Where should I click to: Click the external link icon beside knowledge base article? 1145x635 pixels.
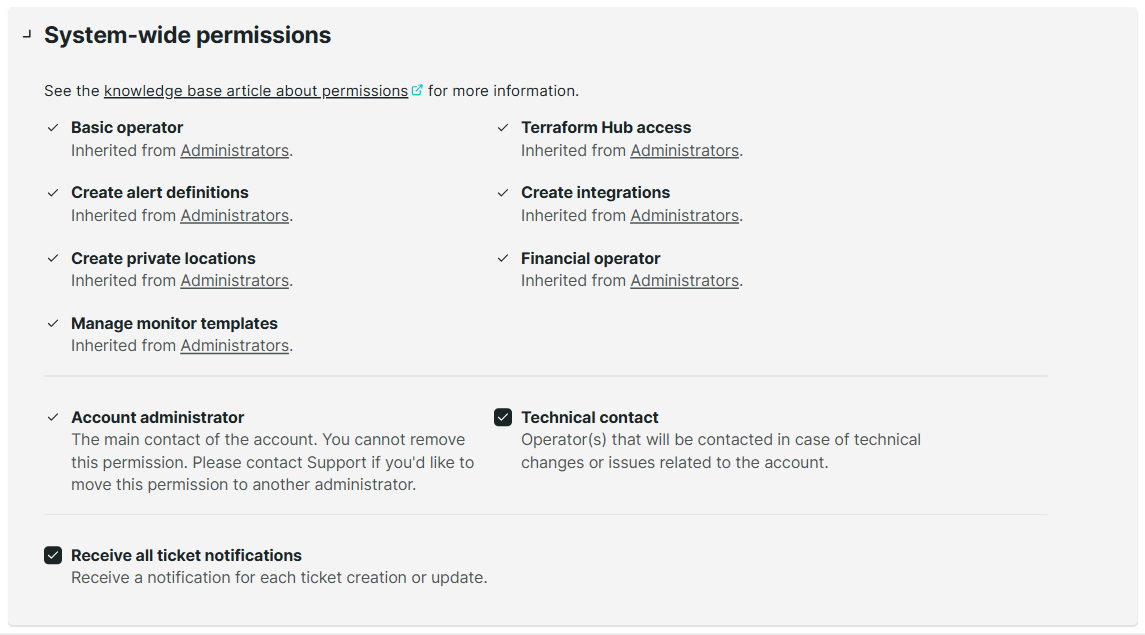point(418,89)
